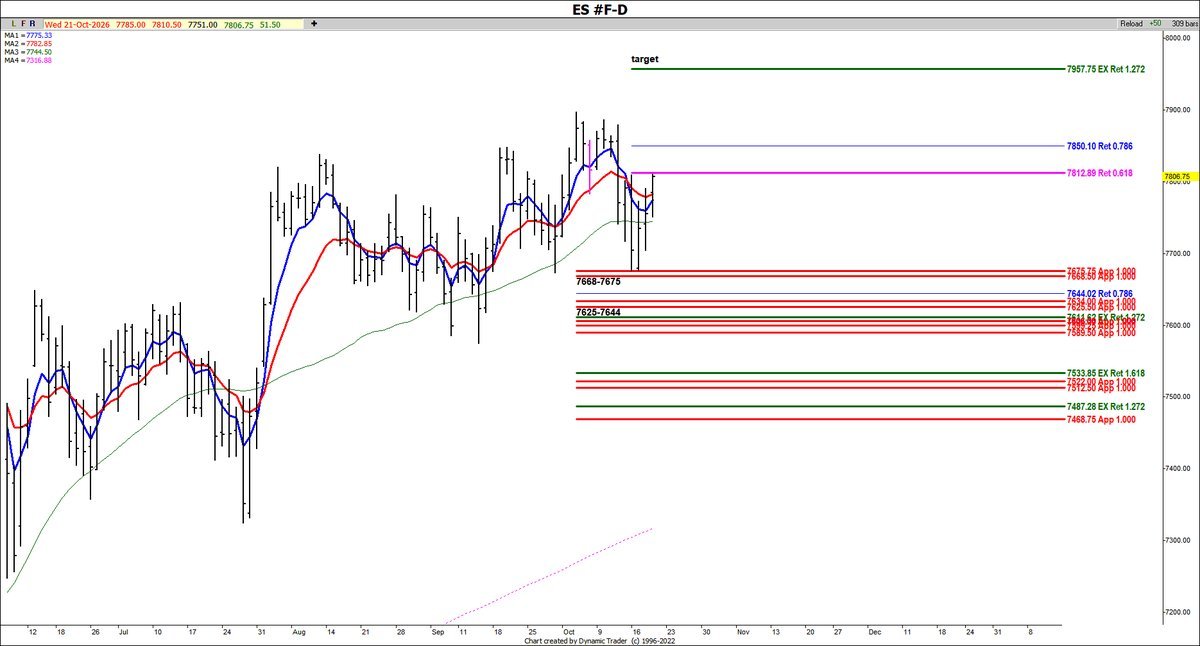Click the 7600.00 price axis label

click(1176, 325)
